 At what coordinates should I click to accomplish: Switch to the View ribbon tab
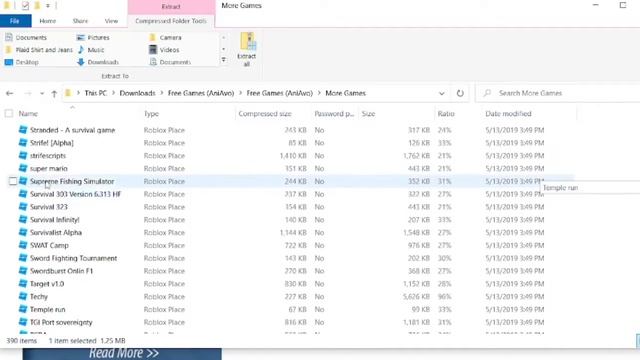point(111,21)
